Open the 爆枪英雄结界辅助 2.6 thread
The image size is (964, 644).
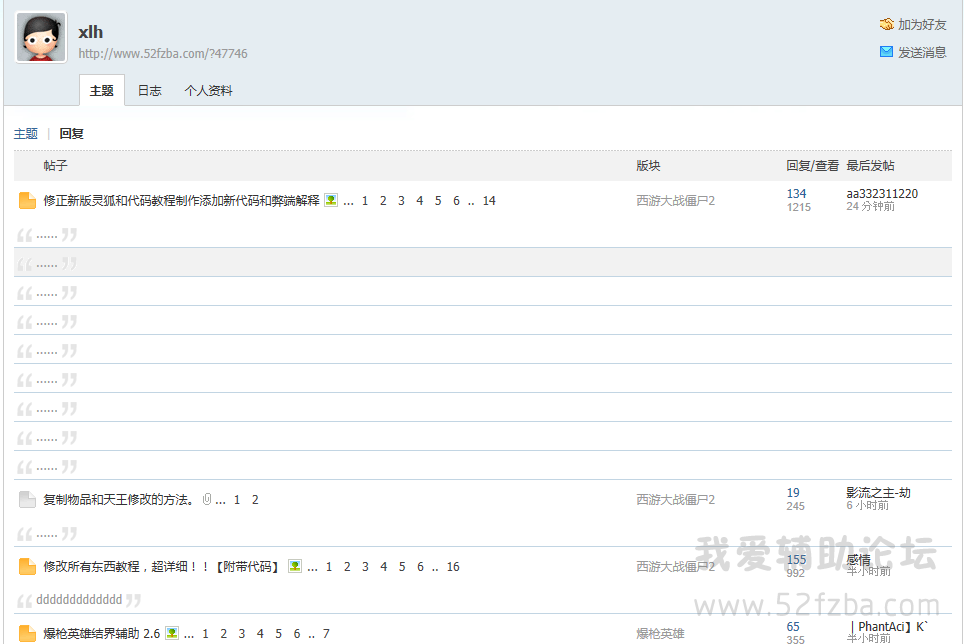(101, 634)
